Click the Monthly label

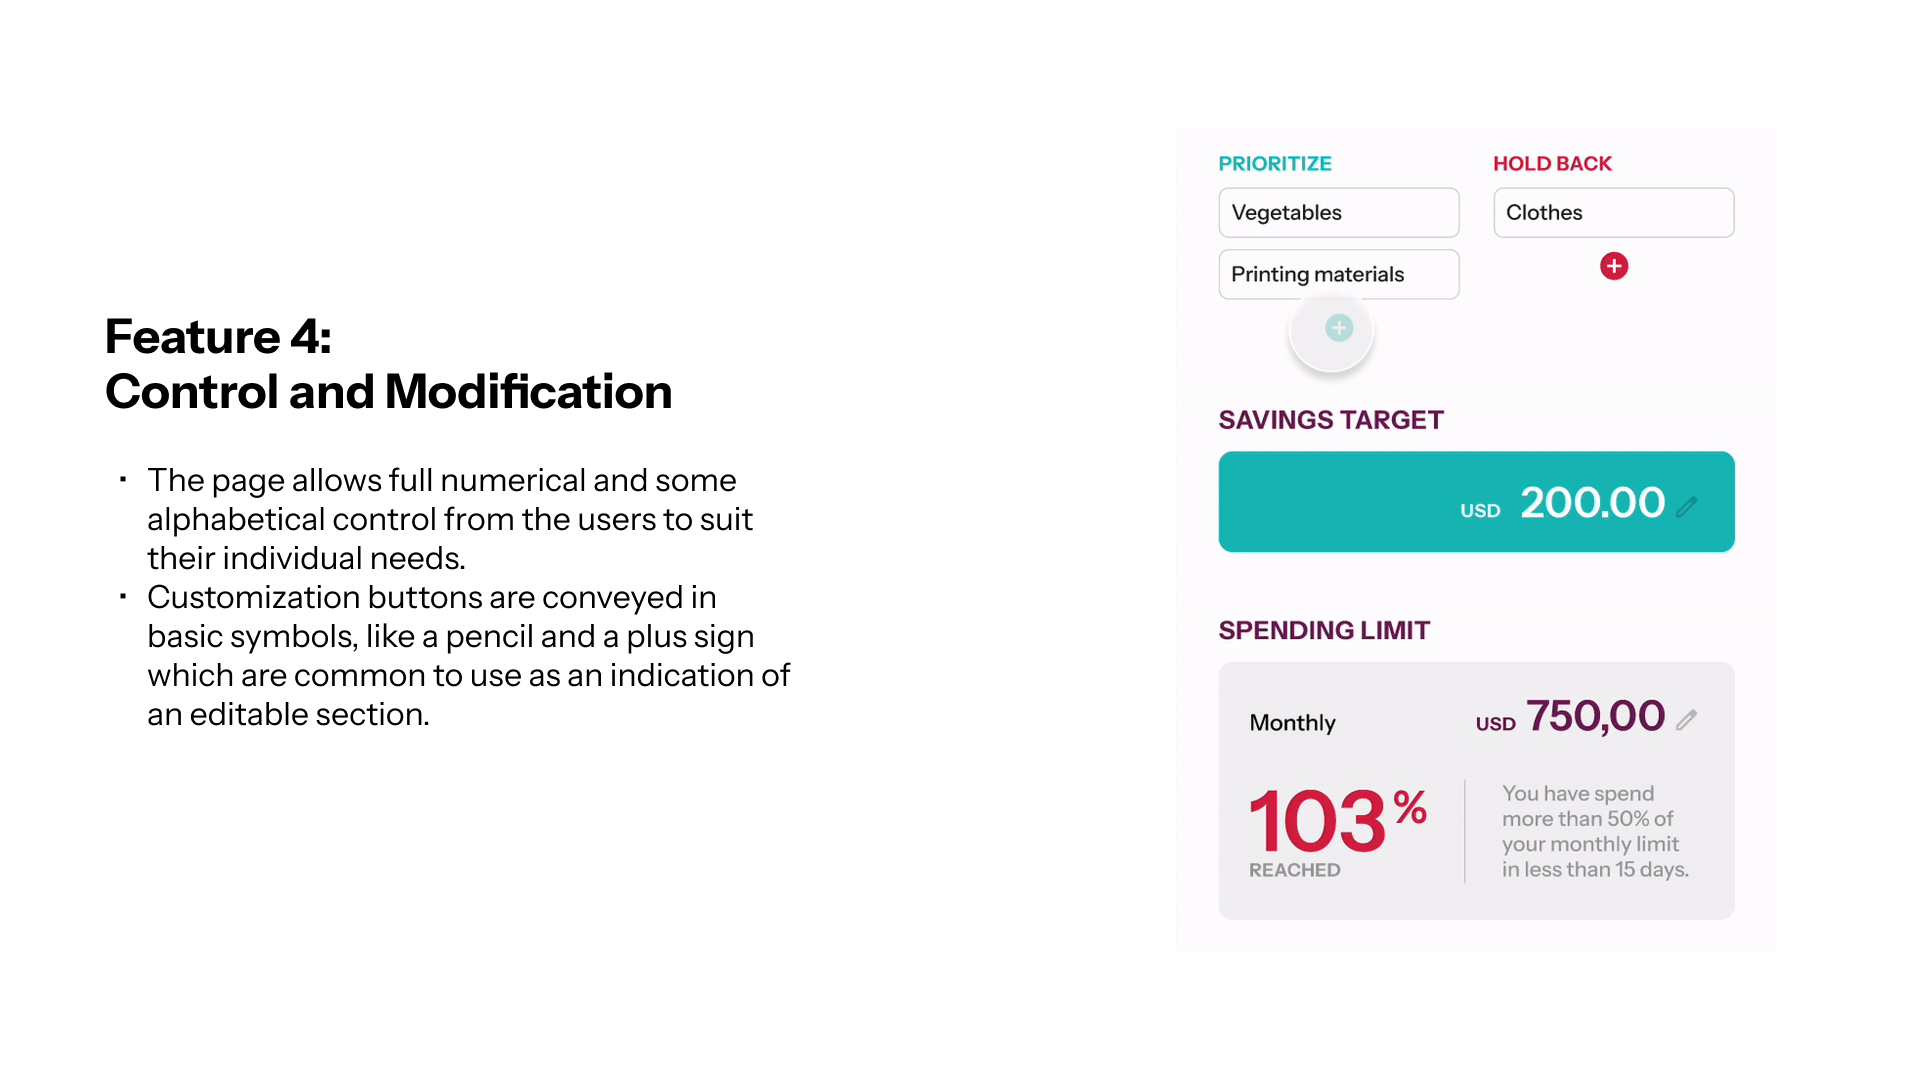[1292, 723]
